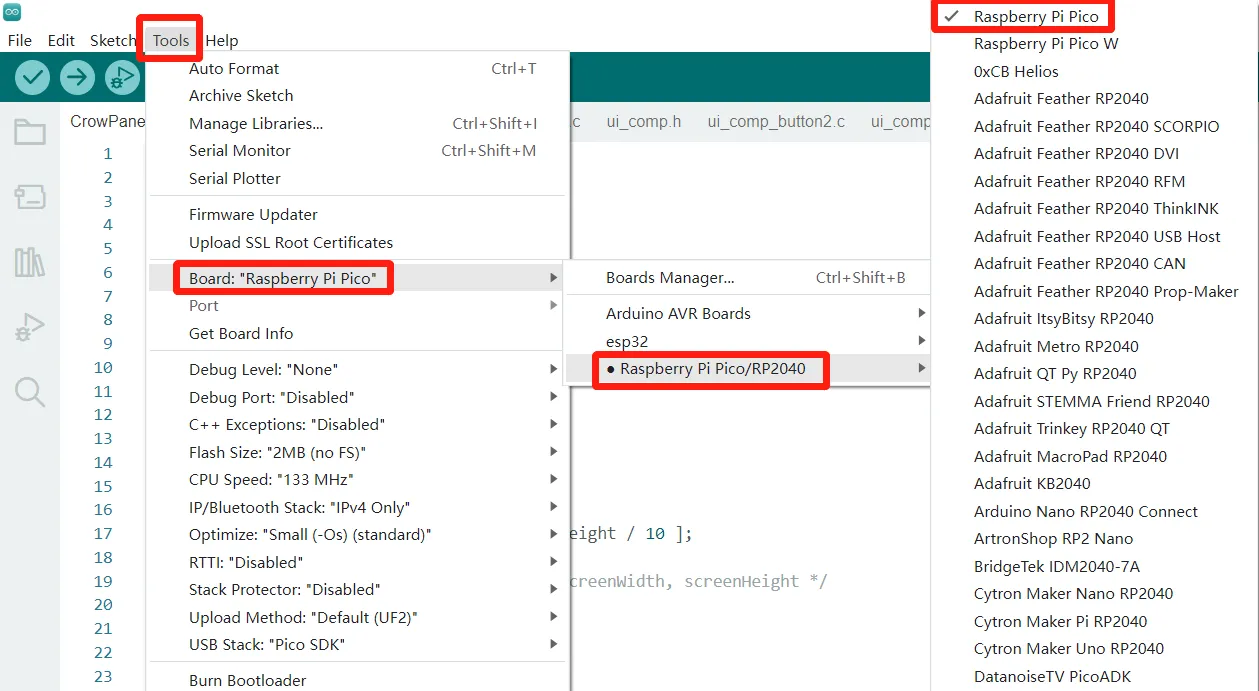Click Serial Monitor in Tools menu

pos(240,151)
